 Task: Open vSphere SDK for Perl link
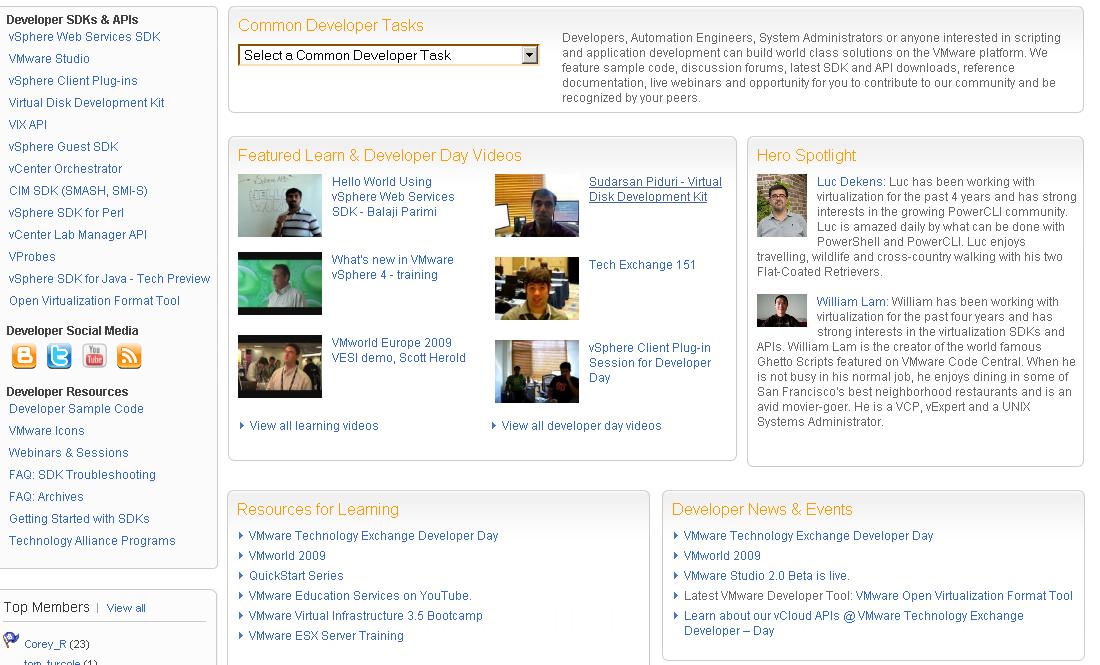(x=66, y=213)
